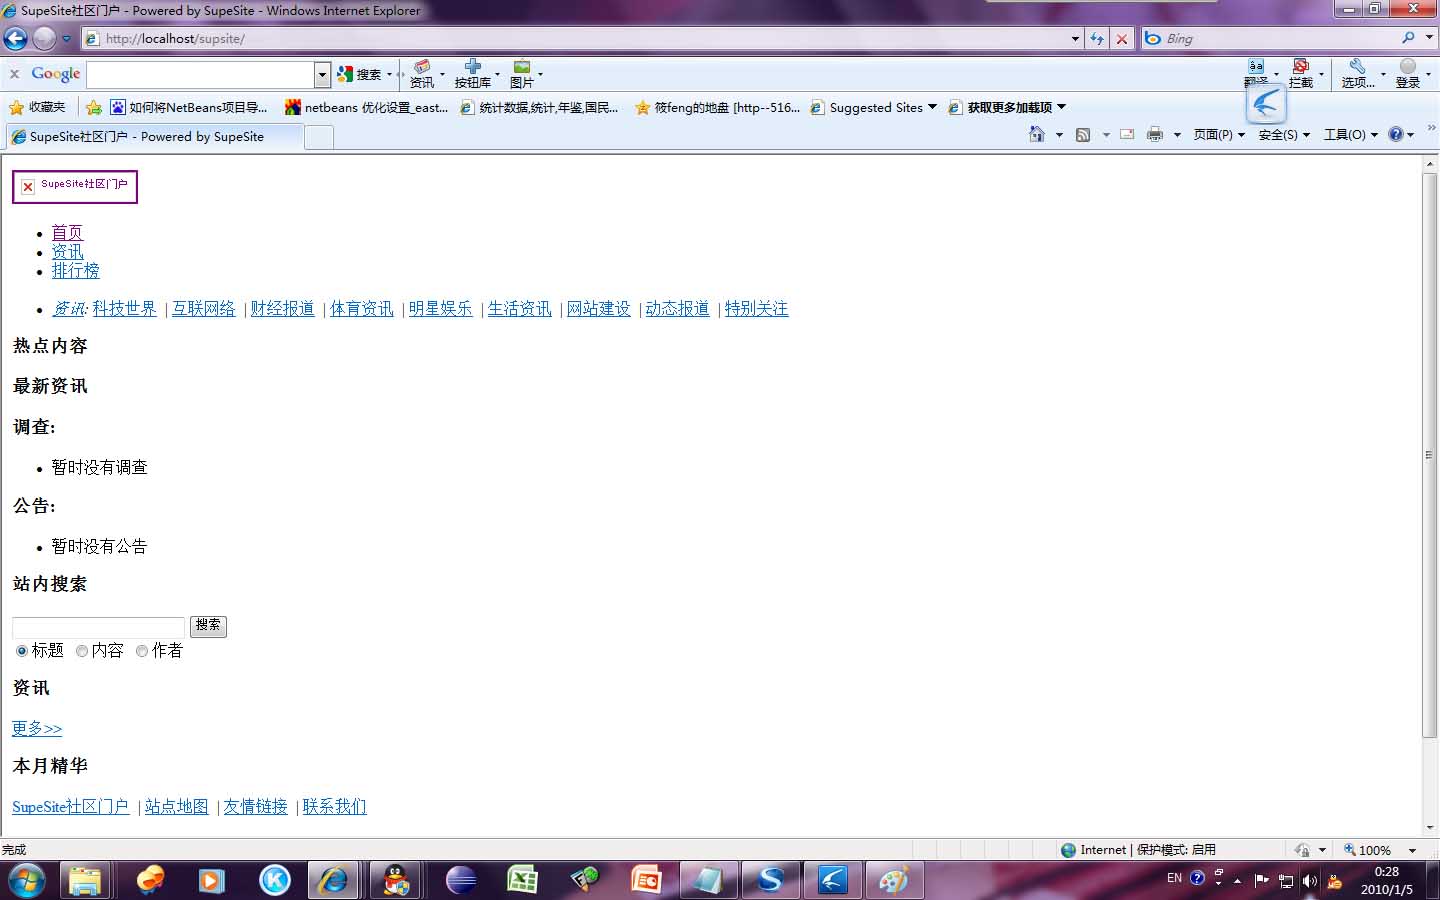Click the 100% zoom level control
The width and height of the screenshot is (1440, 900).
click(1368, 850)
